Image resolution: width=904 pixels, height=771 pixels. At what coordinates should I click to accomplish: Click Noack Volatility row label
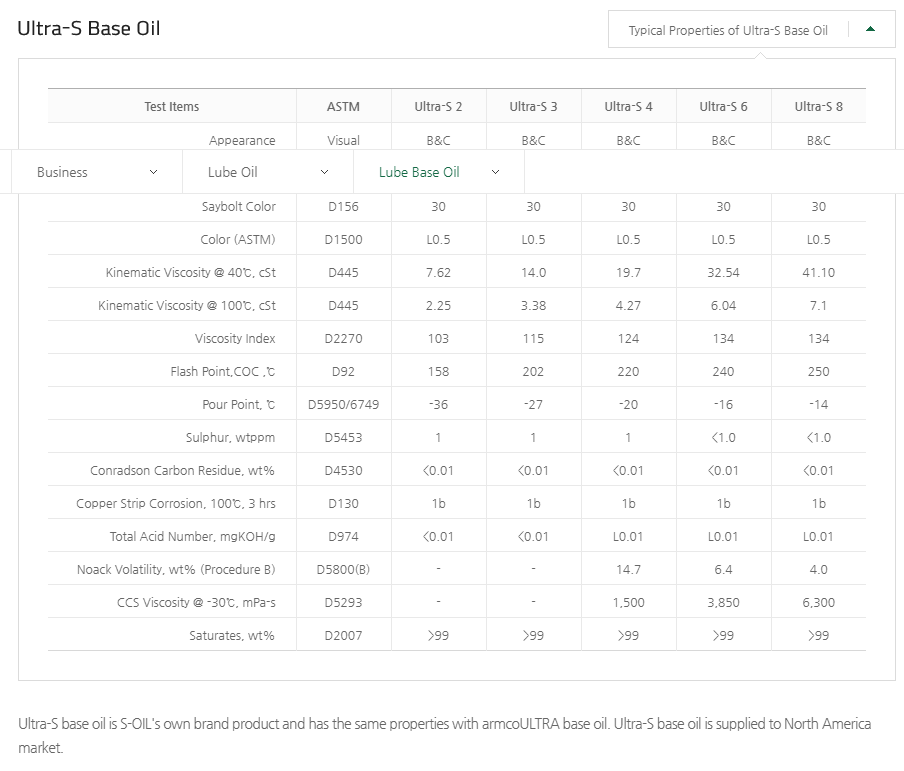click(x=176, y=569)
